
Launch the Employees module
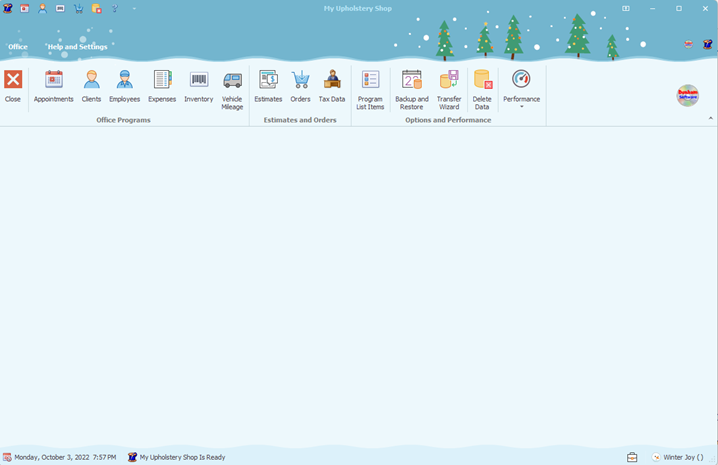click(x=124, y=86)
